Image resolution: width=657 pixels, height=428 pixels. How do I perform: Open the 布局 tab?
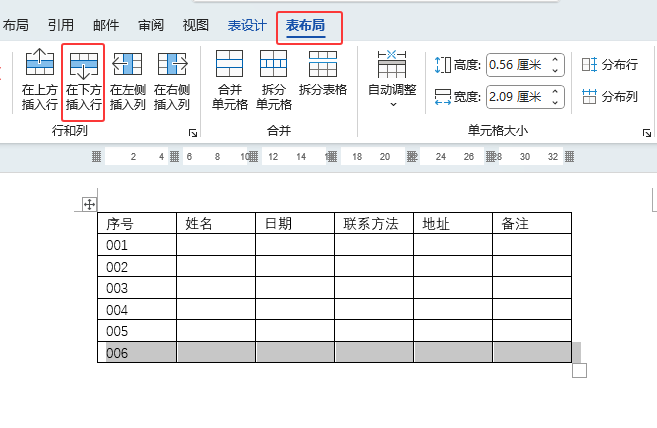click(16, 26)
